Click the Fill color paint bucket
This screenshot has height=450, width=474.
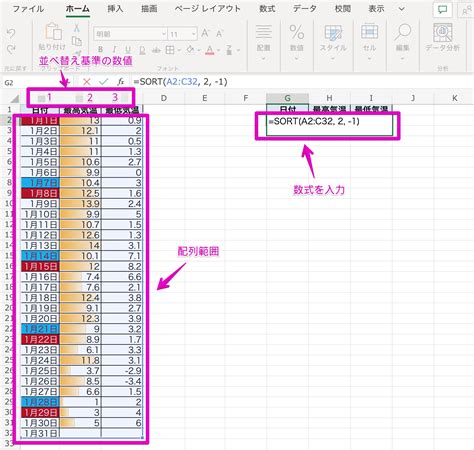coord(190,50)
